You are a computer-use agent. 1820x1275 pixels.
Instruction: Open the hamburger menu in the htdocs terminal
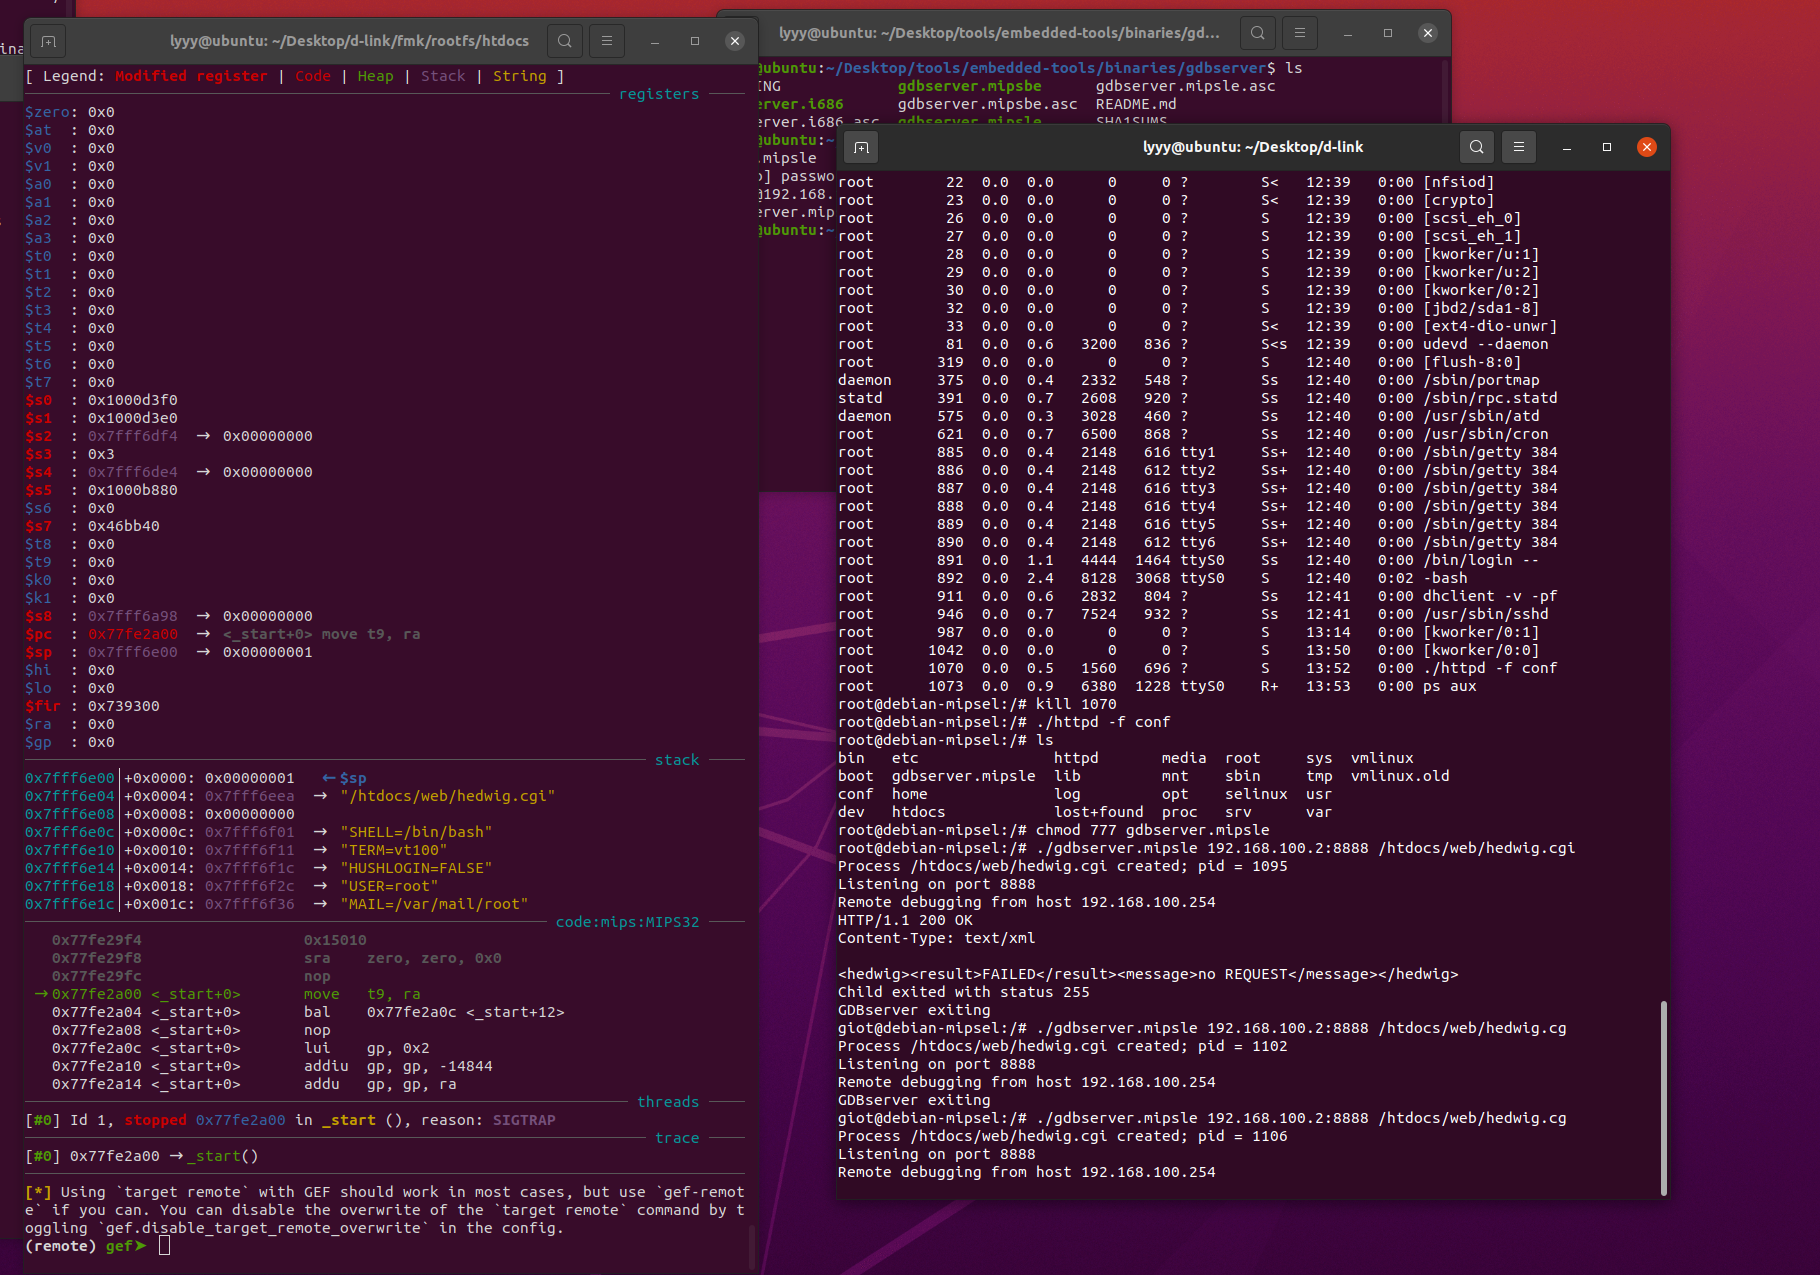click(607, 41)
